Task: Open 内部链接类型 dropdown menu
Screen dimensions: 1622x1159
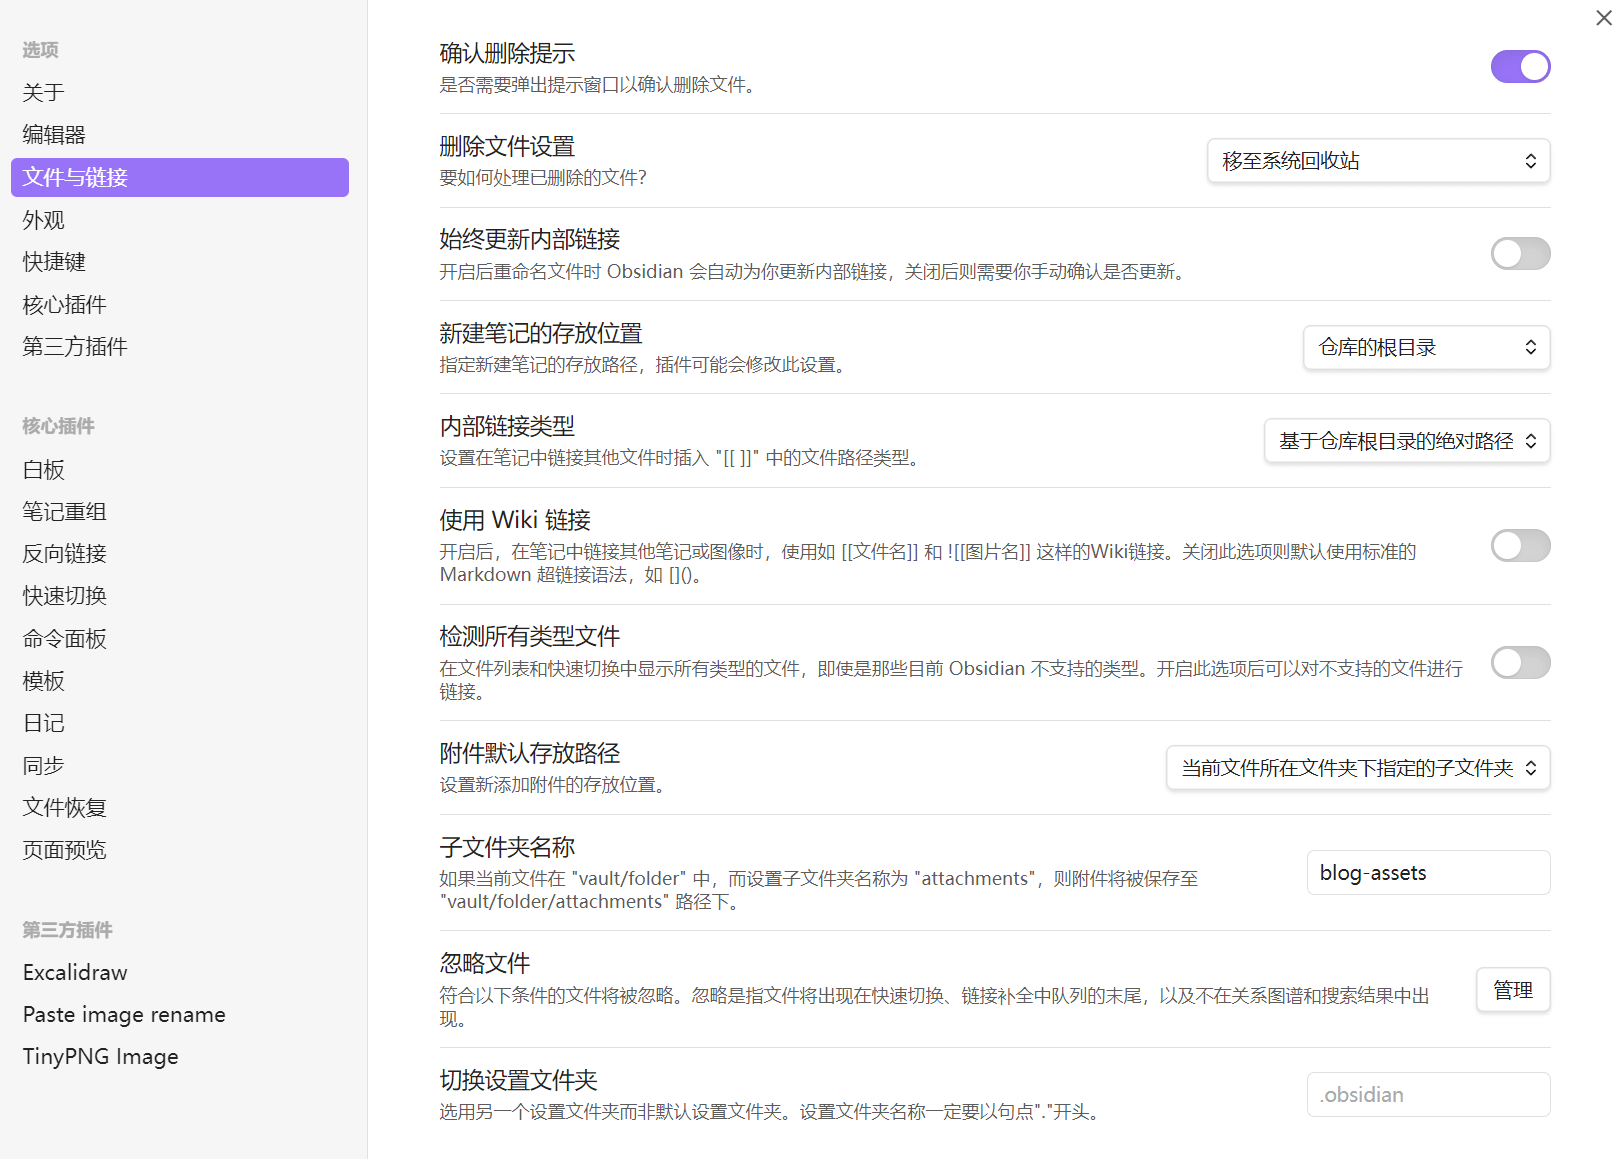Action: pyautogui.click(x=1407, y=441)
